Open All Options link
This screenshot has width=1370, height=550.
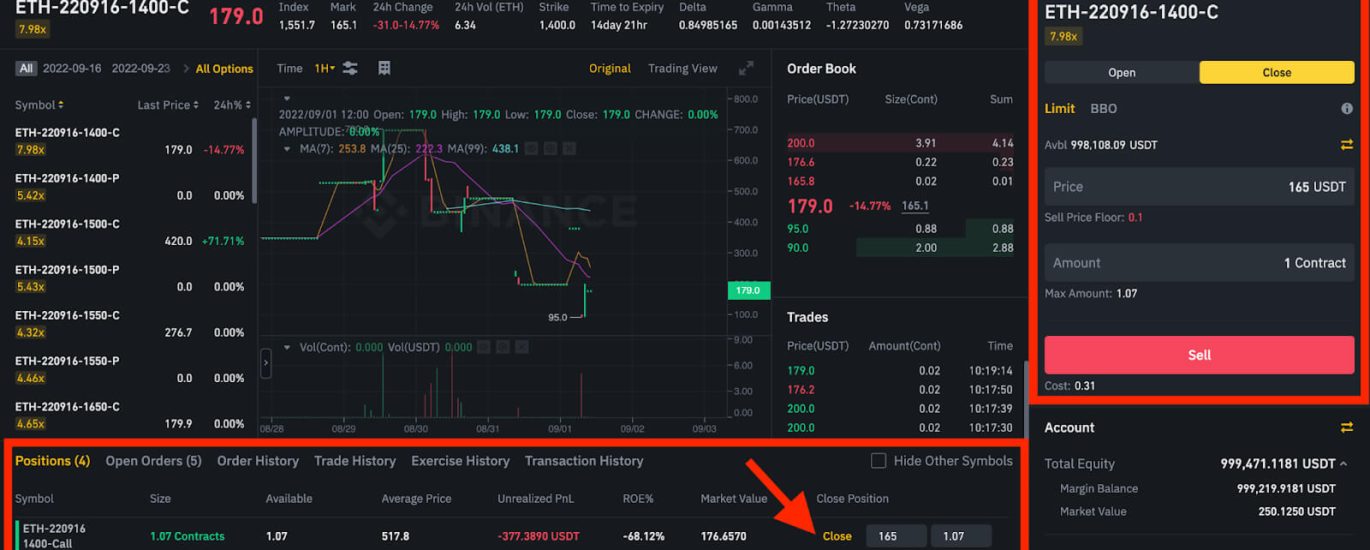pyautogui.click(x=225, y=68)
